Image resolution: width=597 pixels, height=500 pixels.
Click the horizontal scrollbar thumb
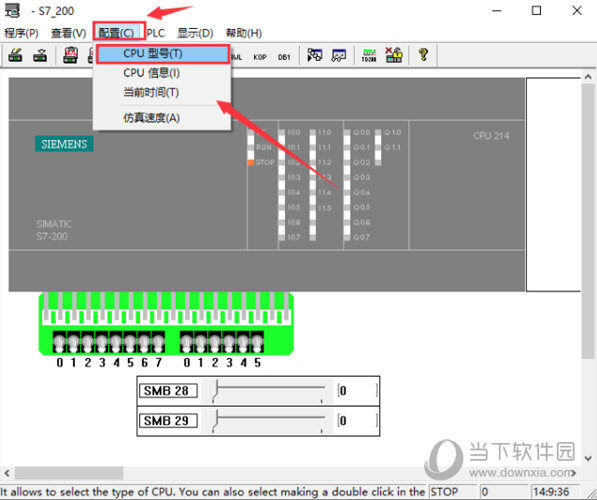pos(69,473)
